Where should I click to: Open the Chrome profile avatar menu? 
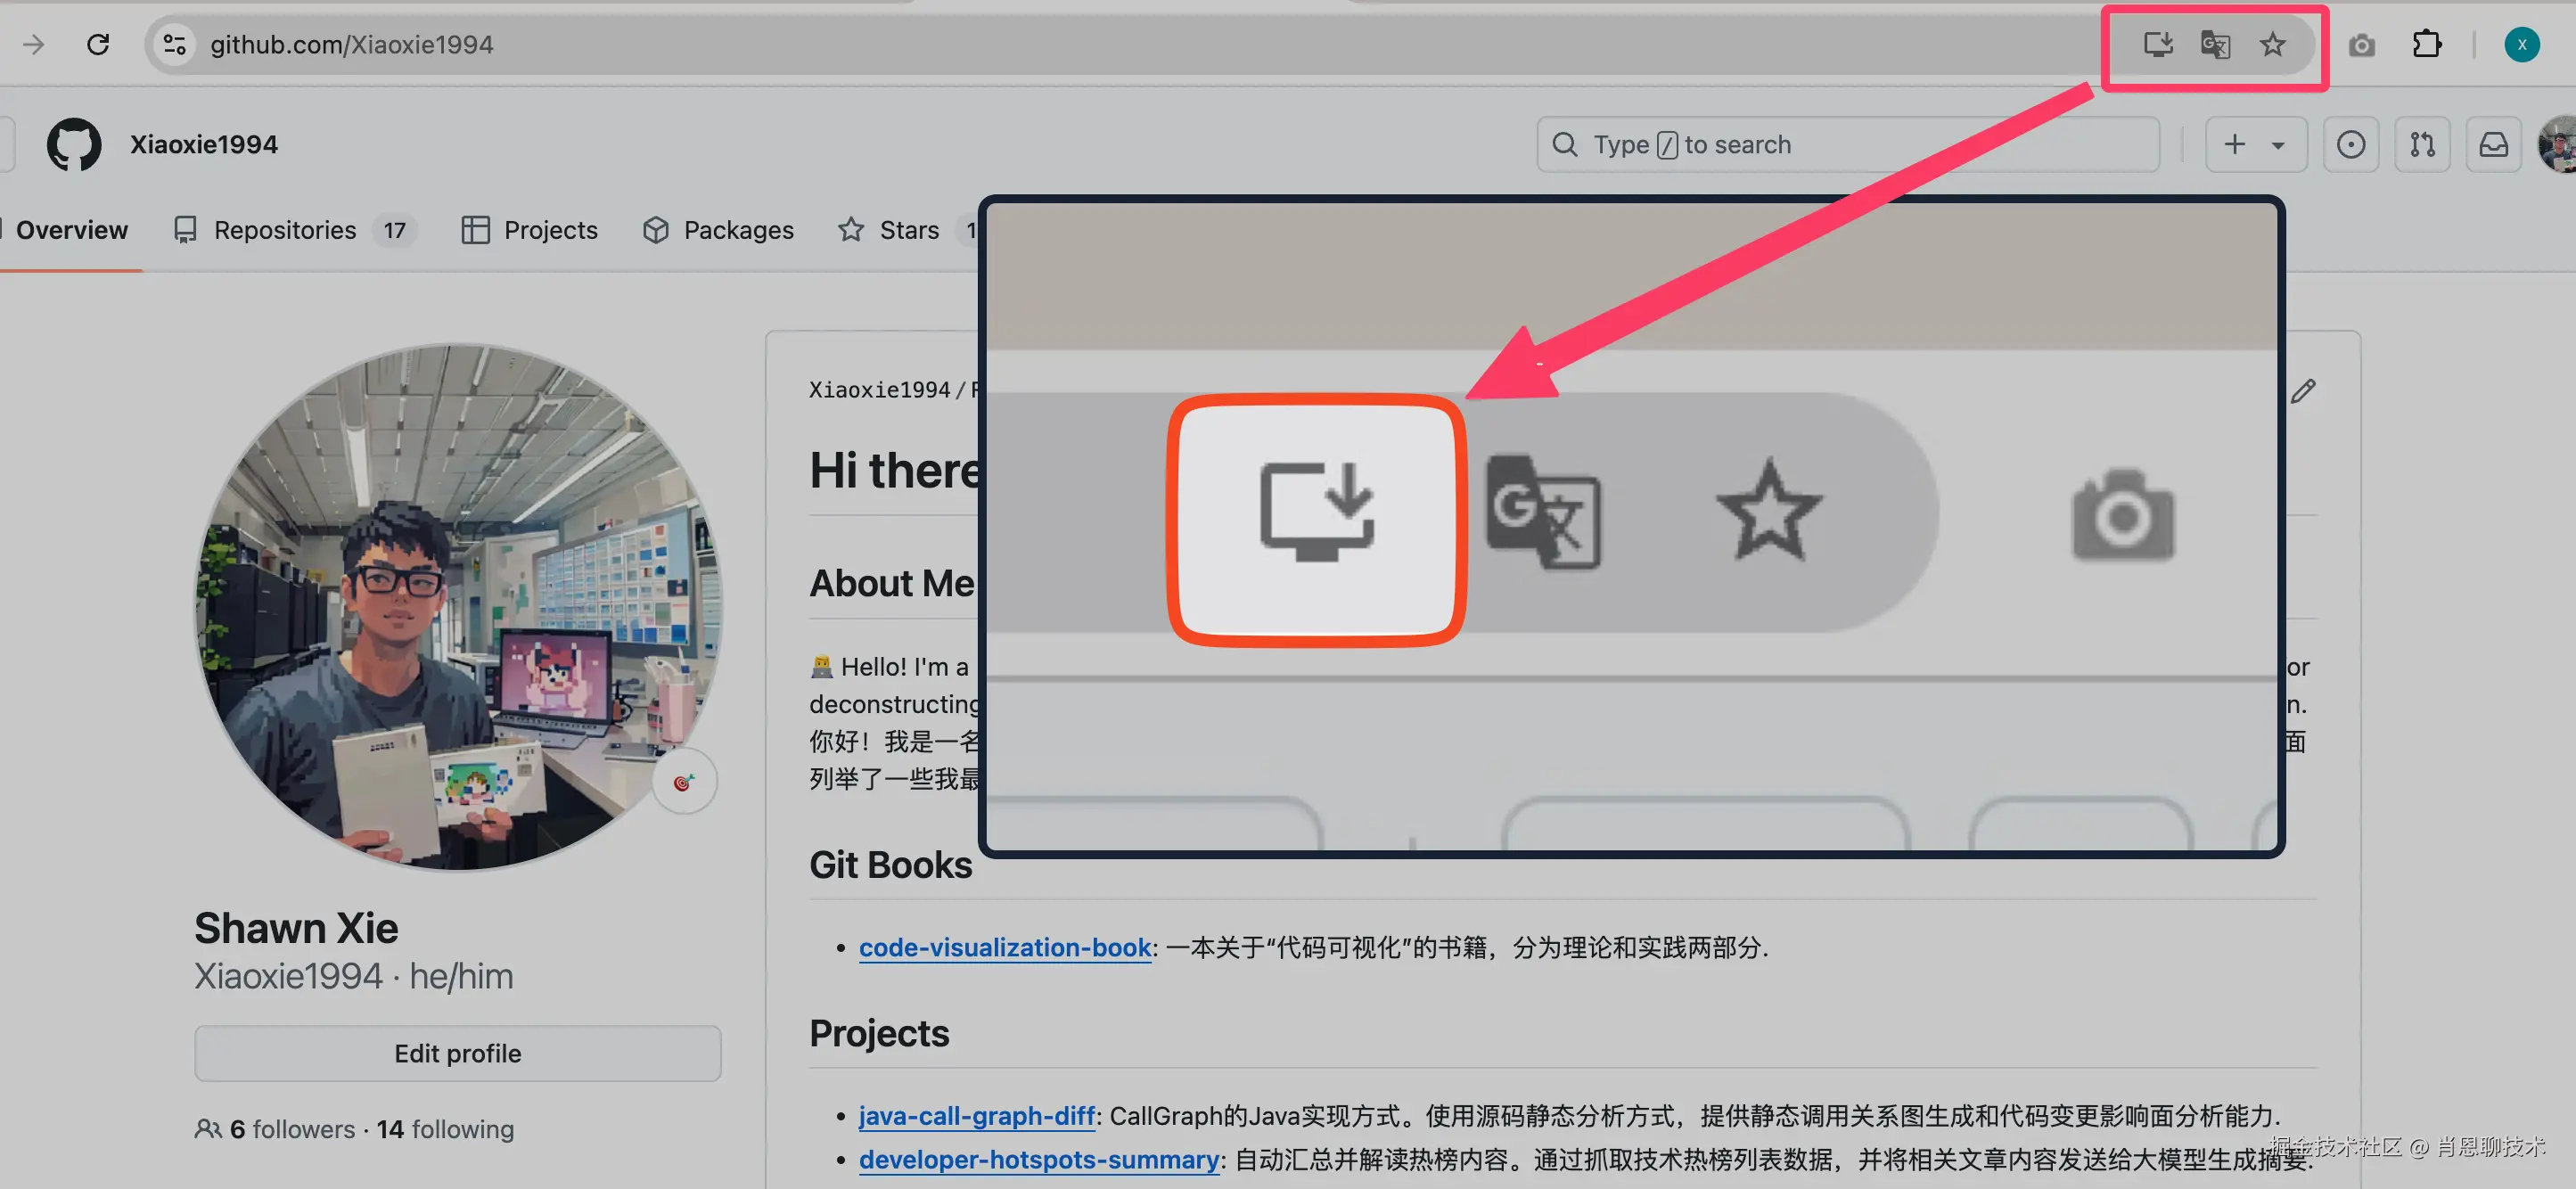2521,44
